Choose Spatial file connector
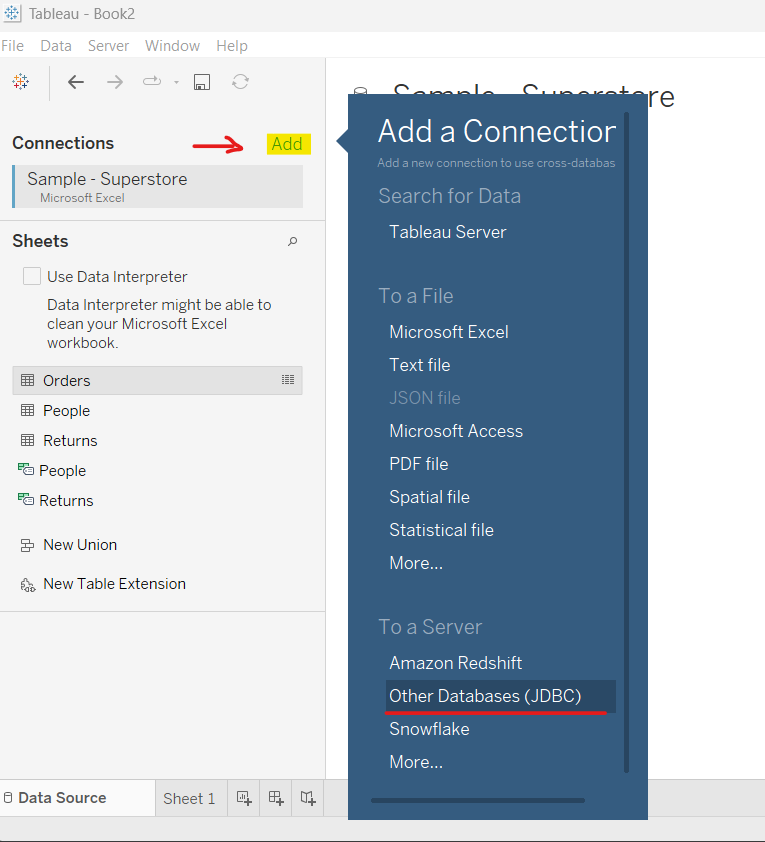 429,497
